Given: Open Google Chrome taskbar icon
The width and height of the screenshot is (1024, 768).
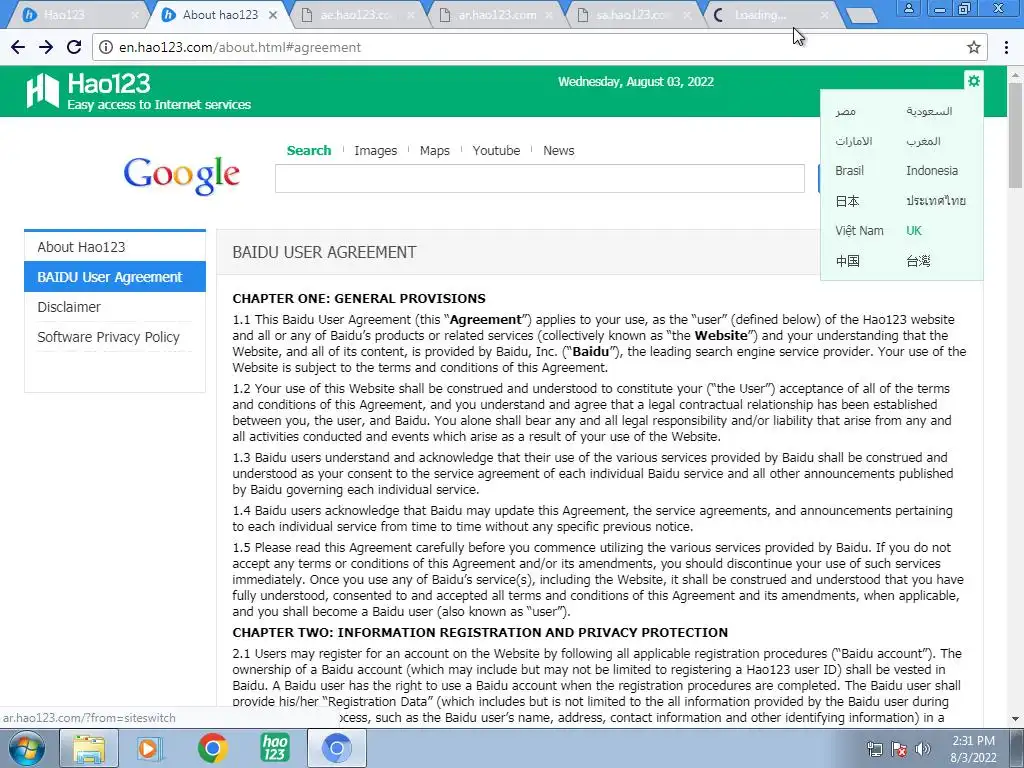Looking at the screenshot, I should point(212,749).
